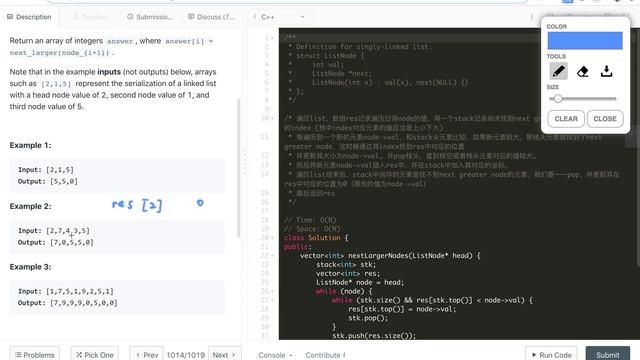Click the '1014/1019' problem counter
The image size is (640, 360).
186,355
